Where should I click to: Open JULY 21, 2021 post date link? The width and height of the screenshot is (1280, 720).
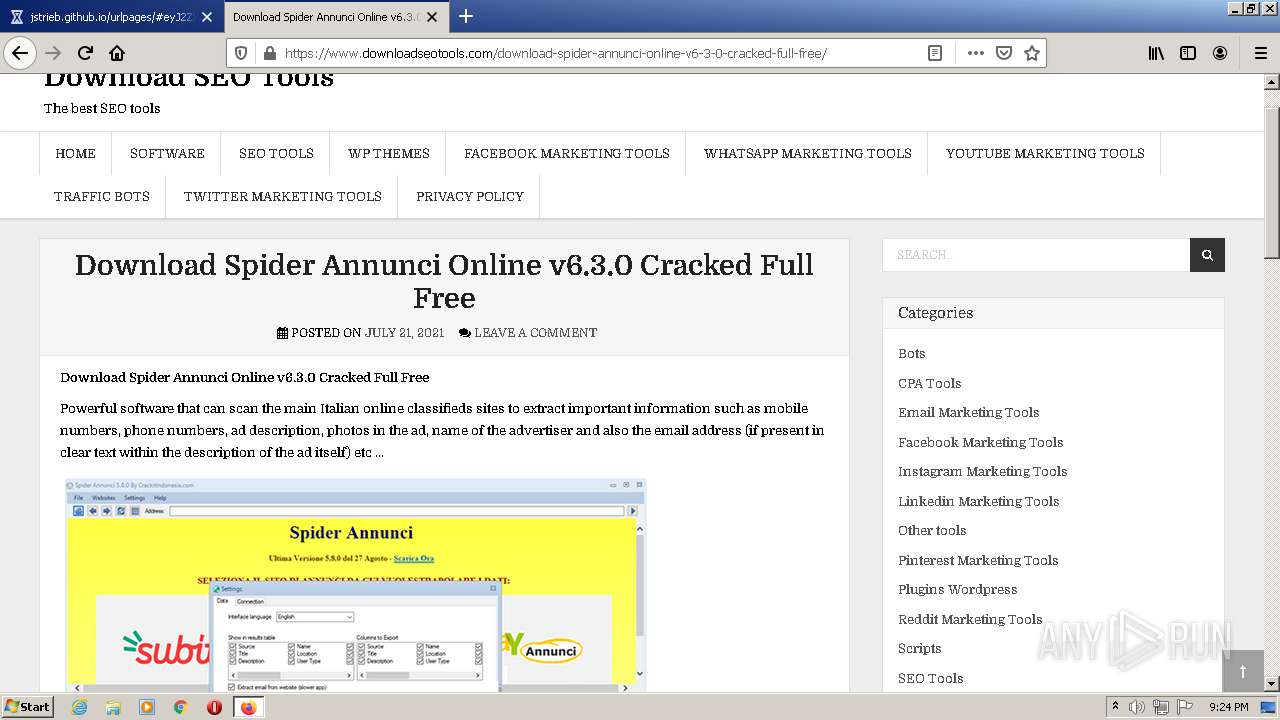tap(404, 332)
